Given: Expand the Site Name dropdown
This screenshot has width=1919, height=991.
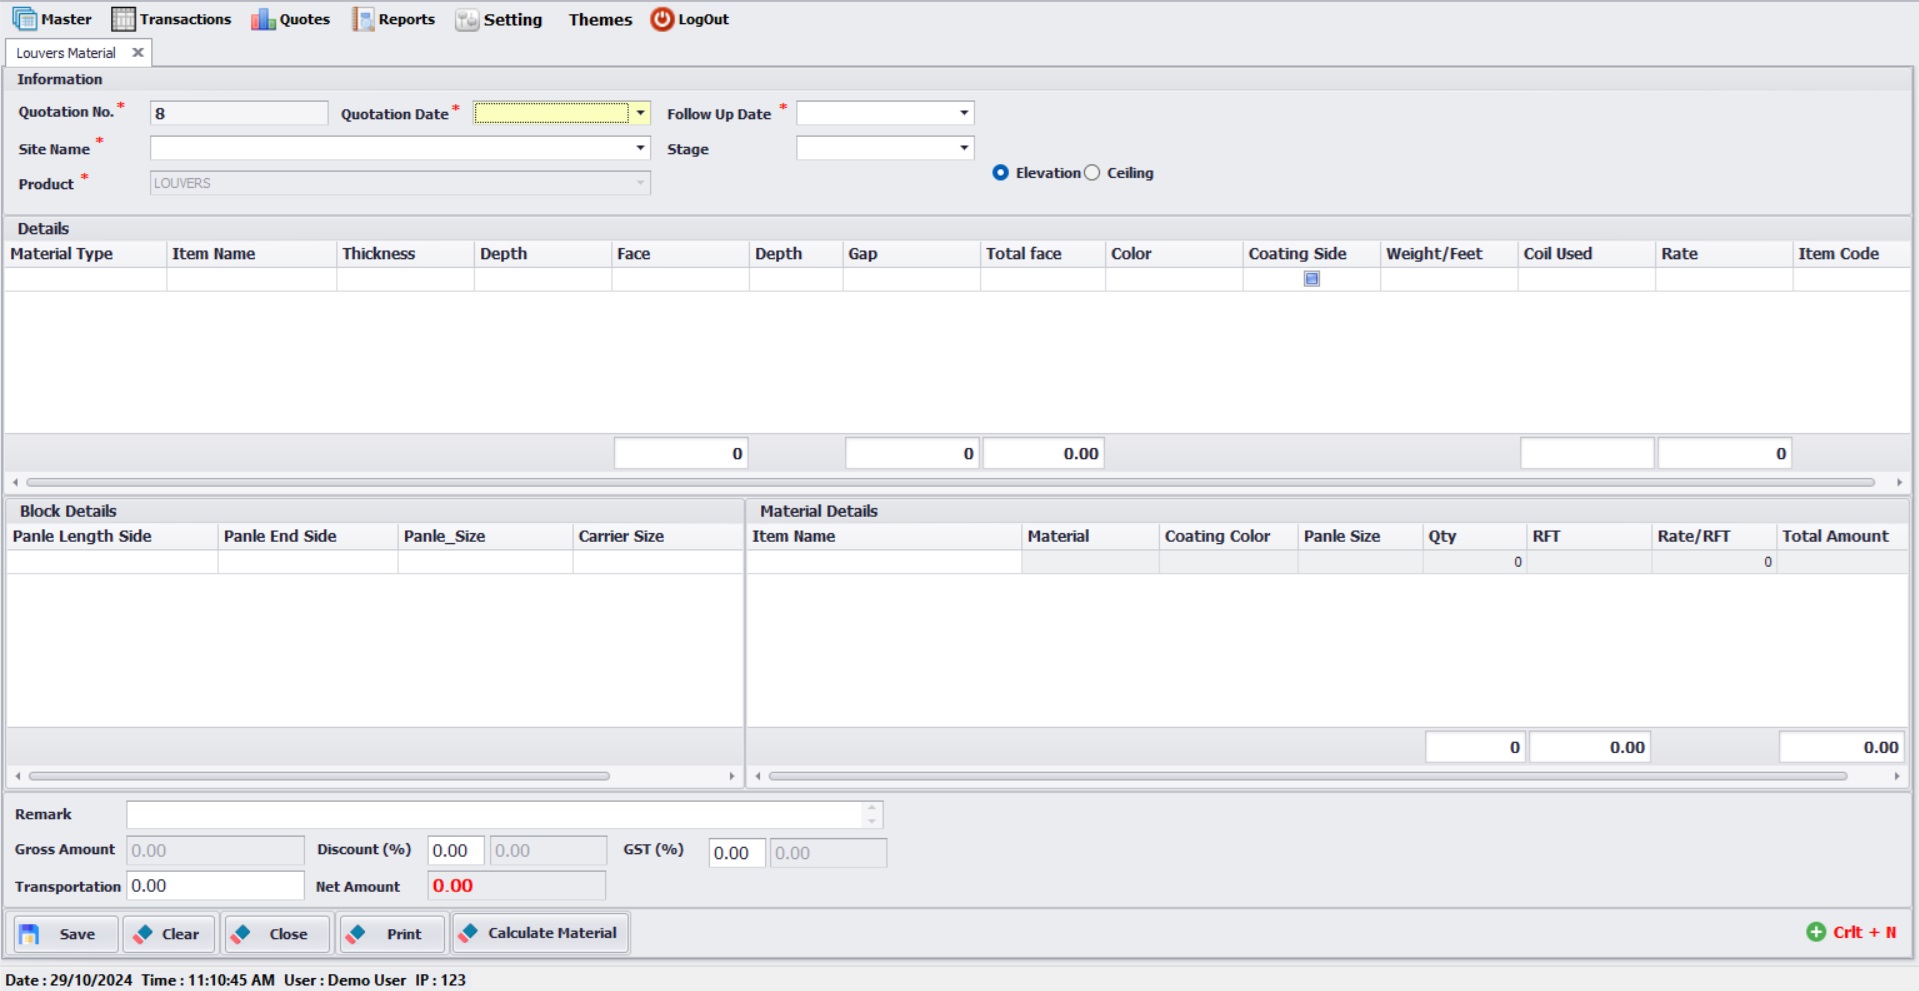Looking at the screenshot, I should point(641,148).
